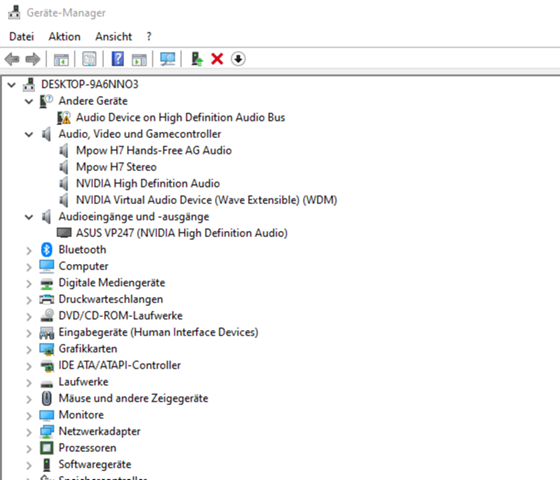Expand the Prozessoren category
Screen dimensions: 560x480
point(29,449)
